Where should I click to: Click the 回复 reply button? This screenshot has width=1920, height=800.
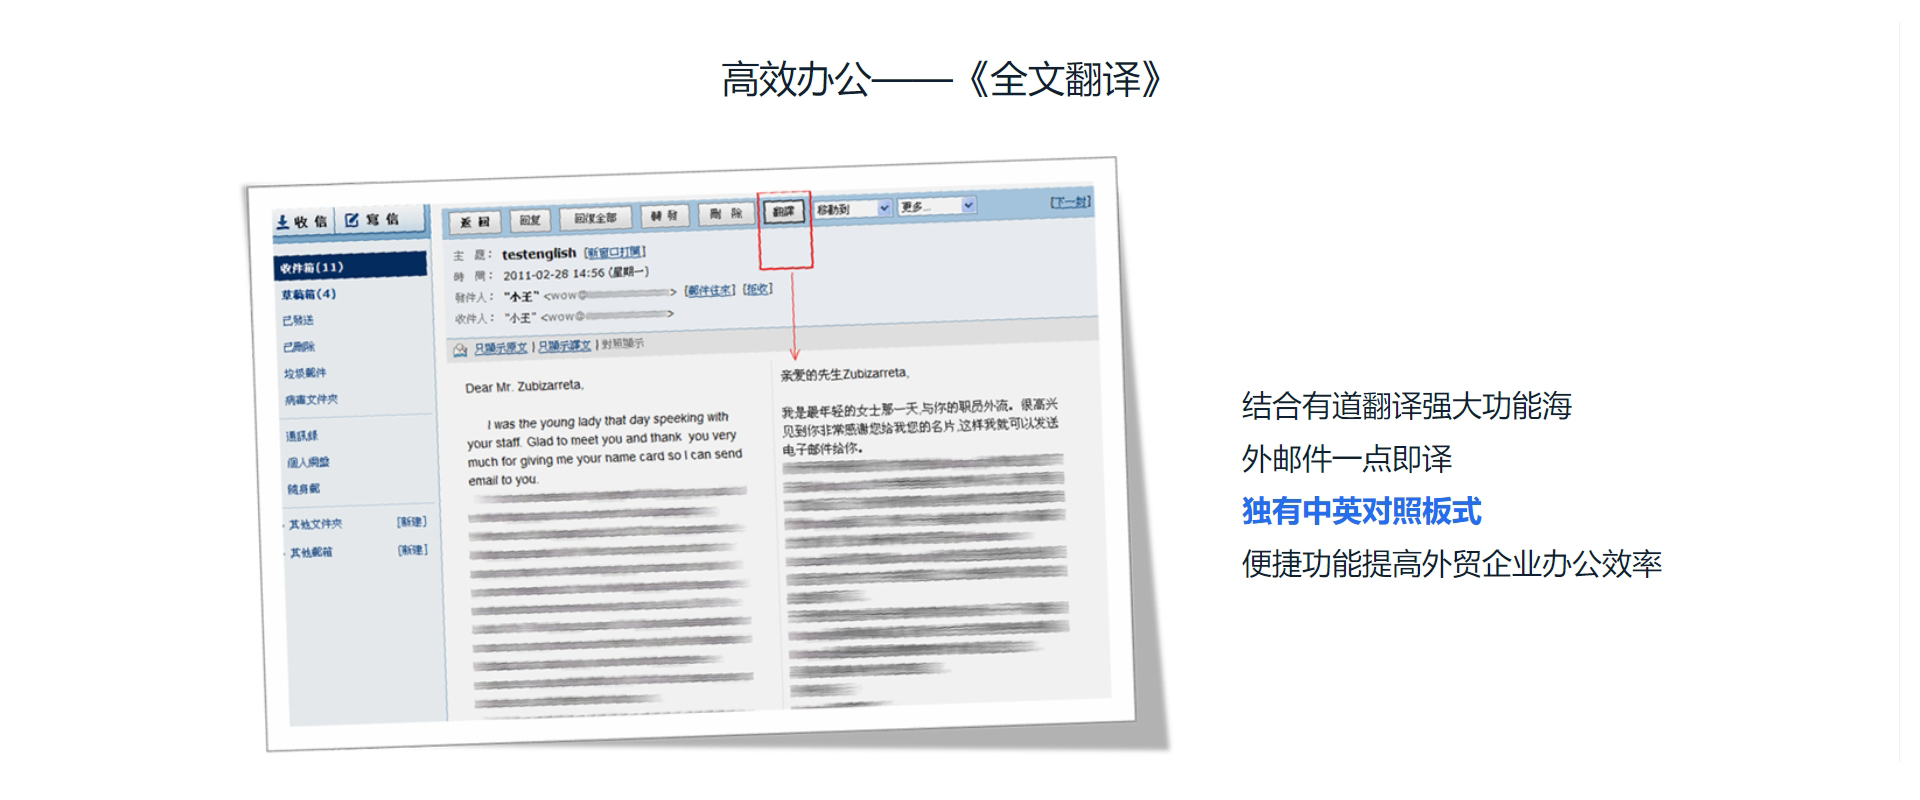coord(530,220)
